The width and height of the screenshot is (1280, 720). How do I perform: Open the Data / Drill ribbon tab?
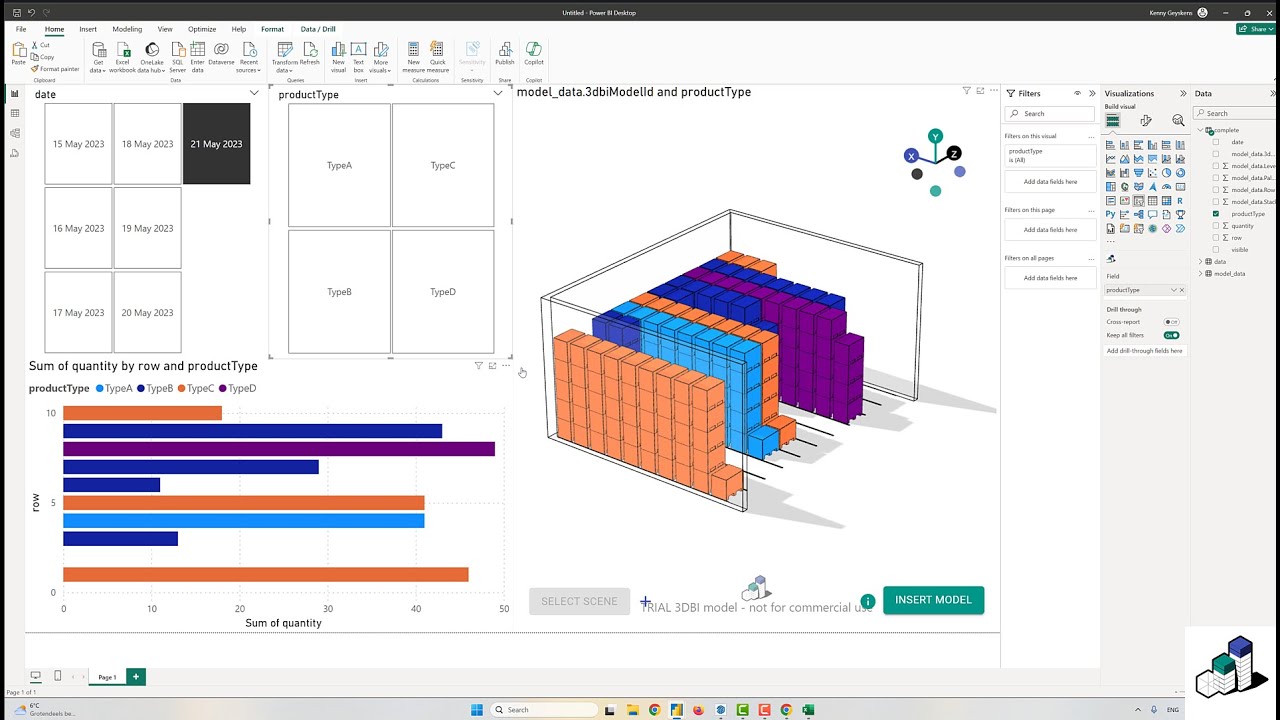pyautogui.click(x=318, y=29)
